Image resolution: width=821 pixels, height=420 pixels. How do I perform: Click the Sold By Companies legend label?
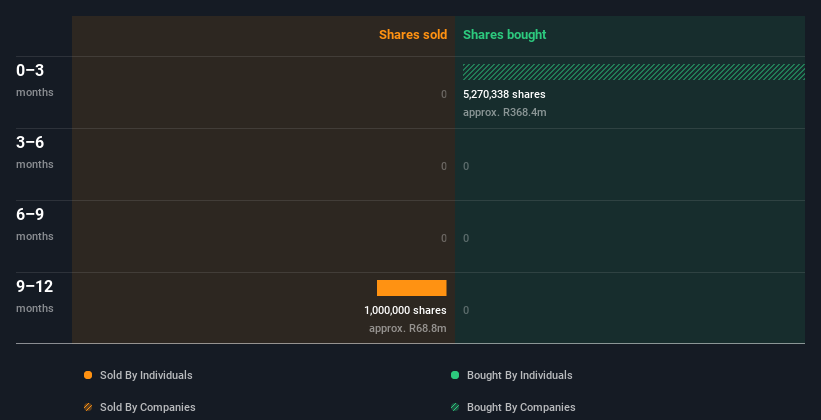click(x=148, y=407)
